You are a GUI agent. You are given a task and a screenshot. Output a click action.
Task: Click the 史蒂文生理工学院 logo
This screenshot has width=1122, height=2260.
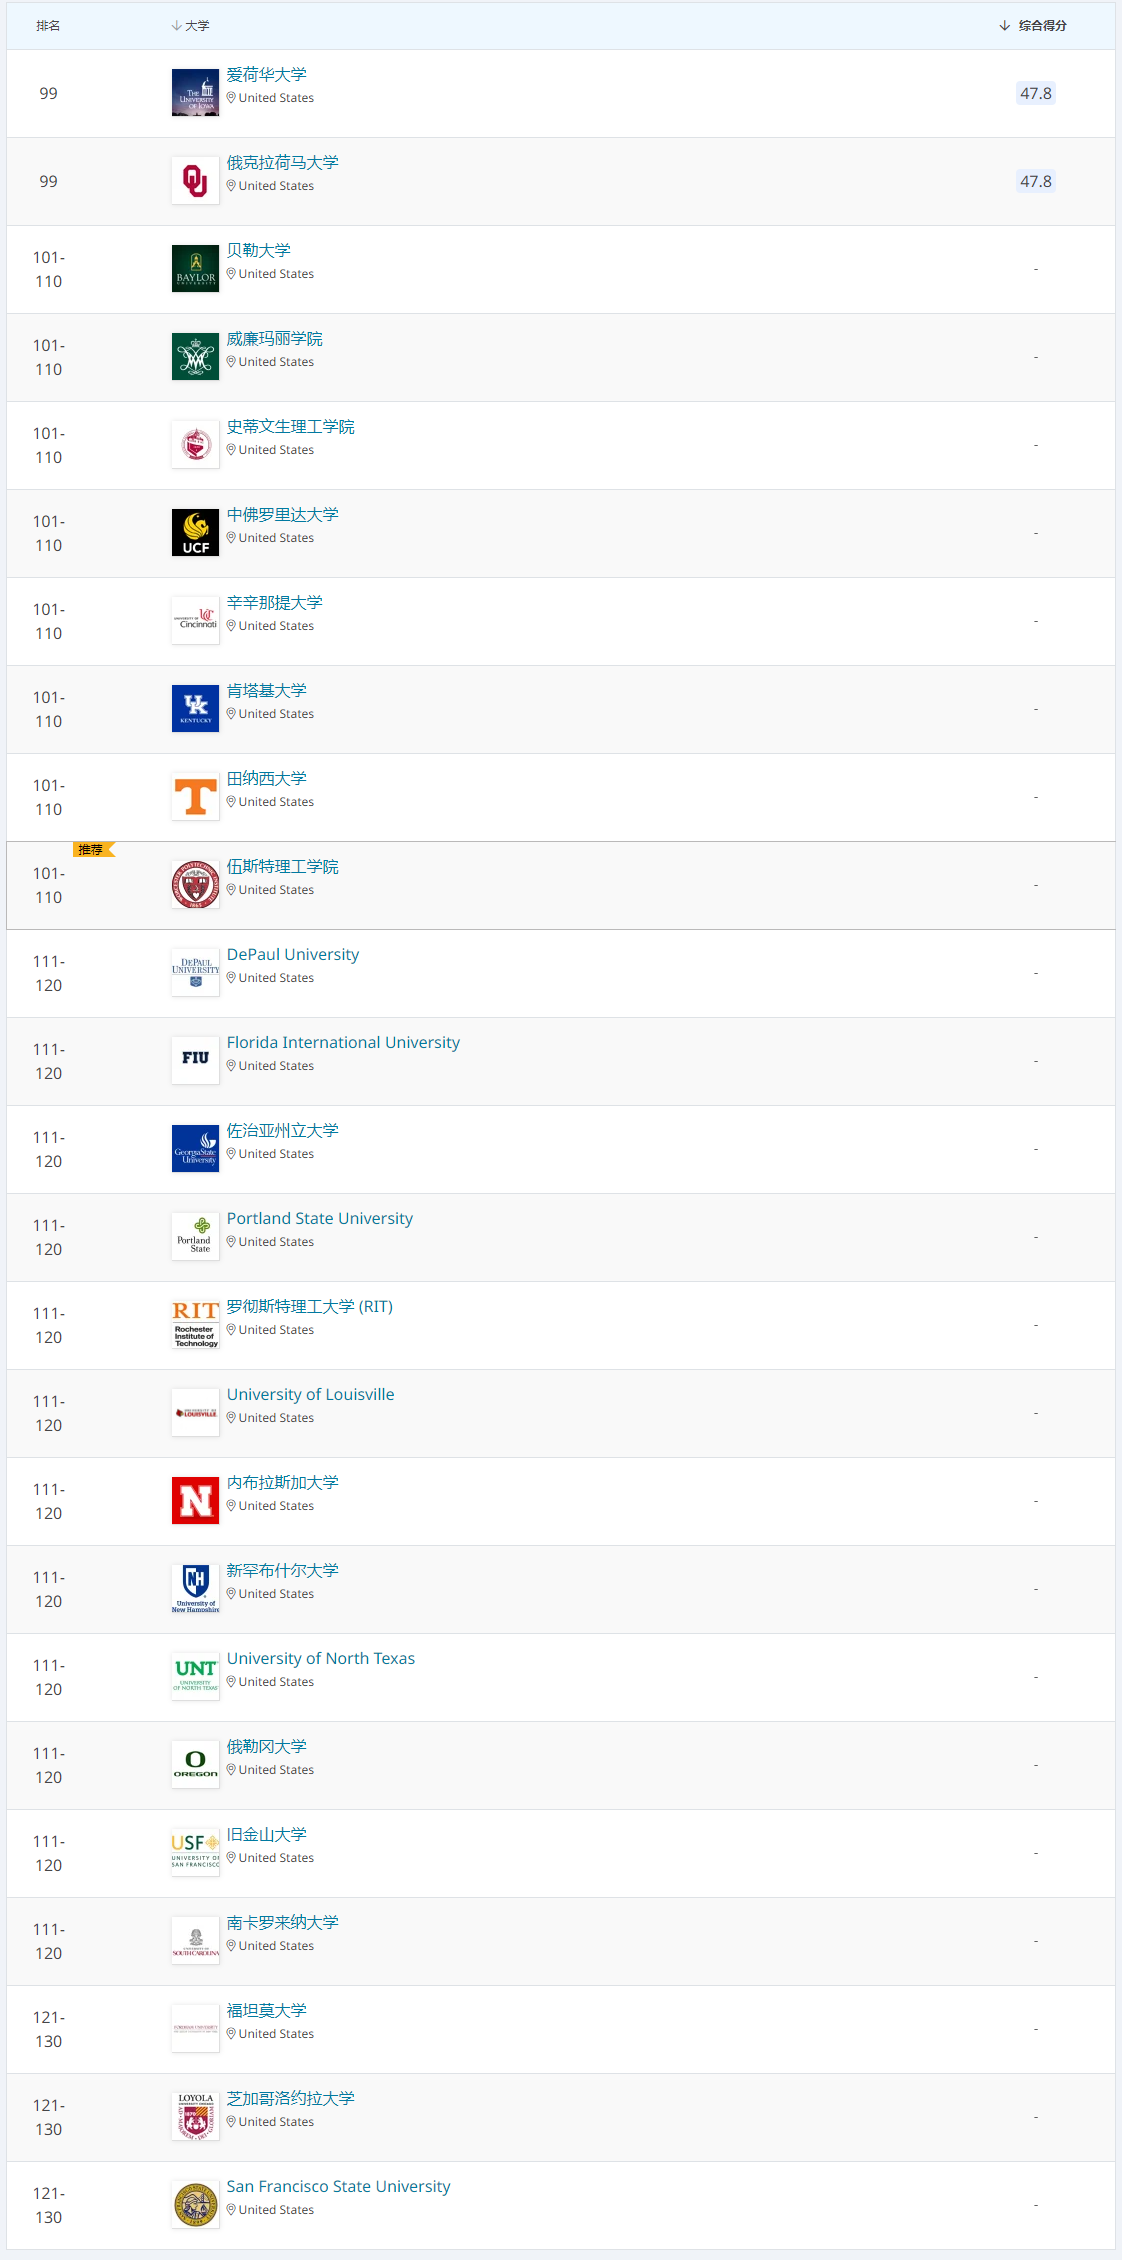point(195,445)
